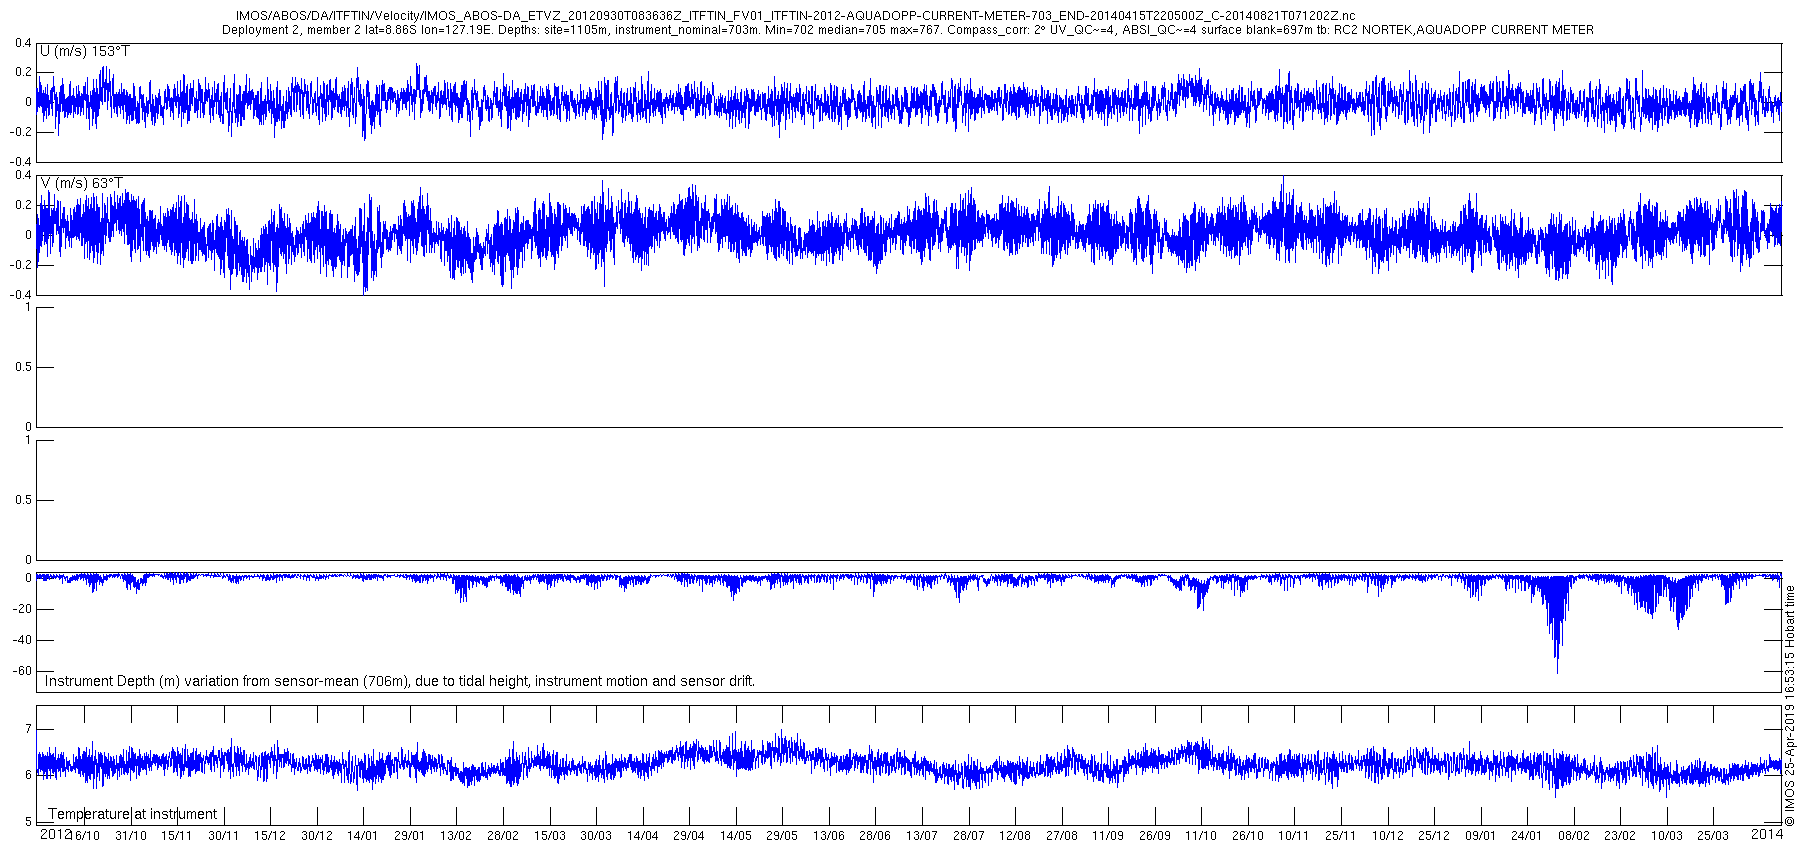Click the '11/09' date tick label
The image size is (1800, 850).
pyautogui.click(x=1108, y=836)
